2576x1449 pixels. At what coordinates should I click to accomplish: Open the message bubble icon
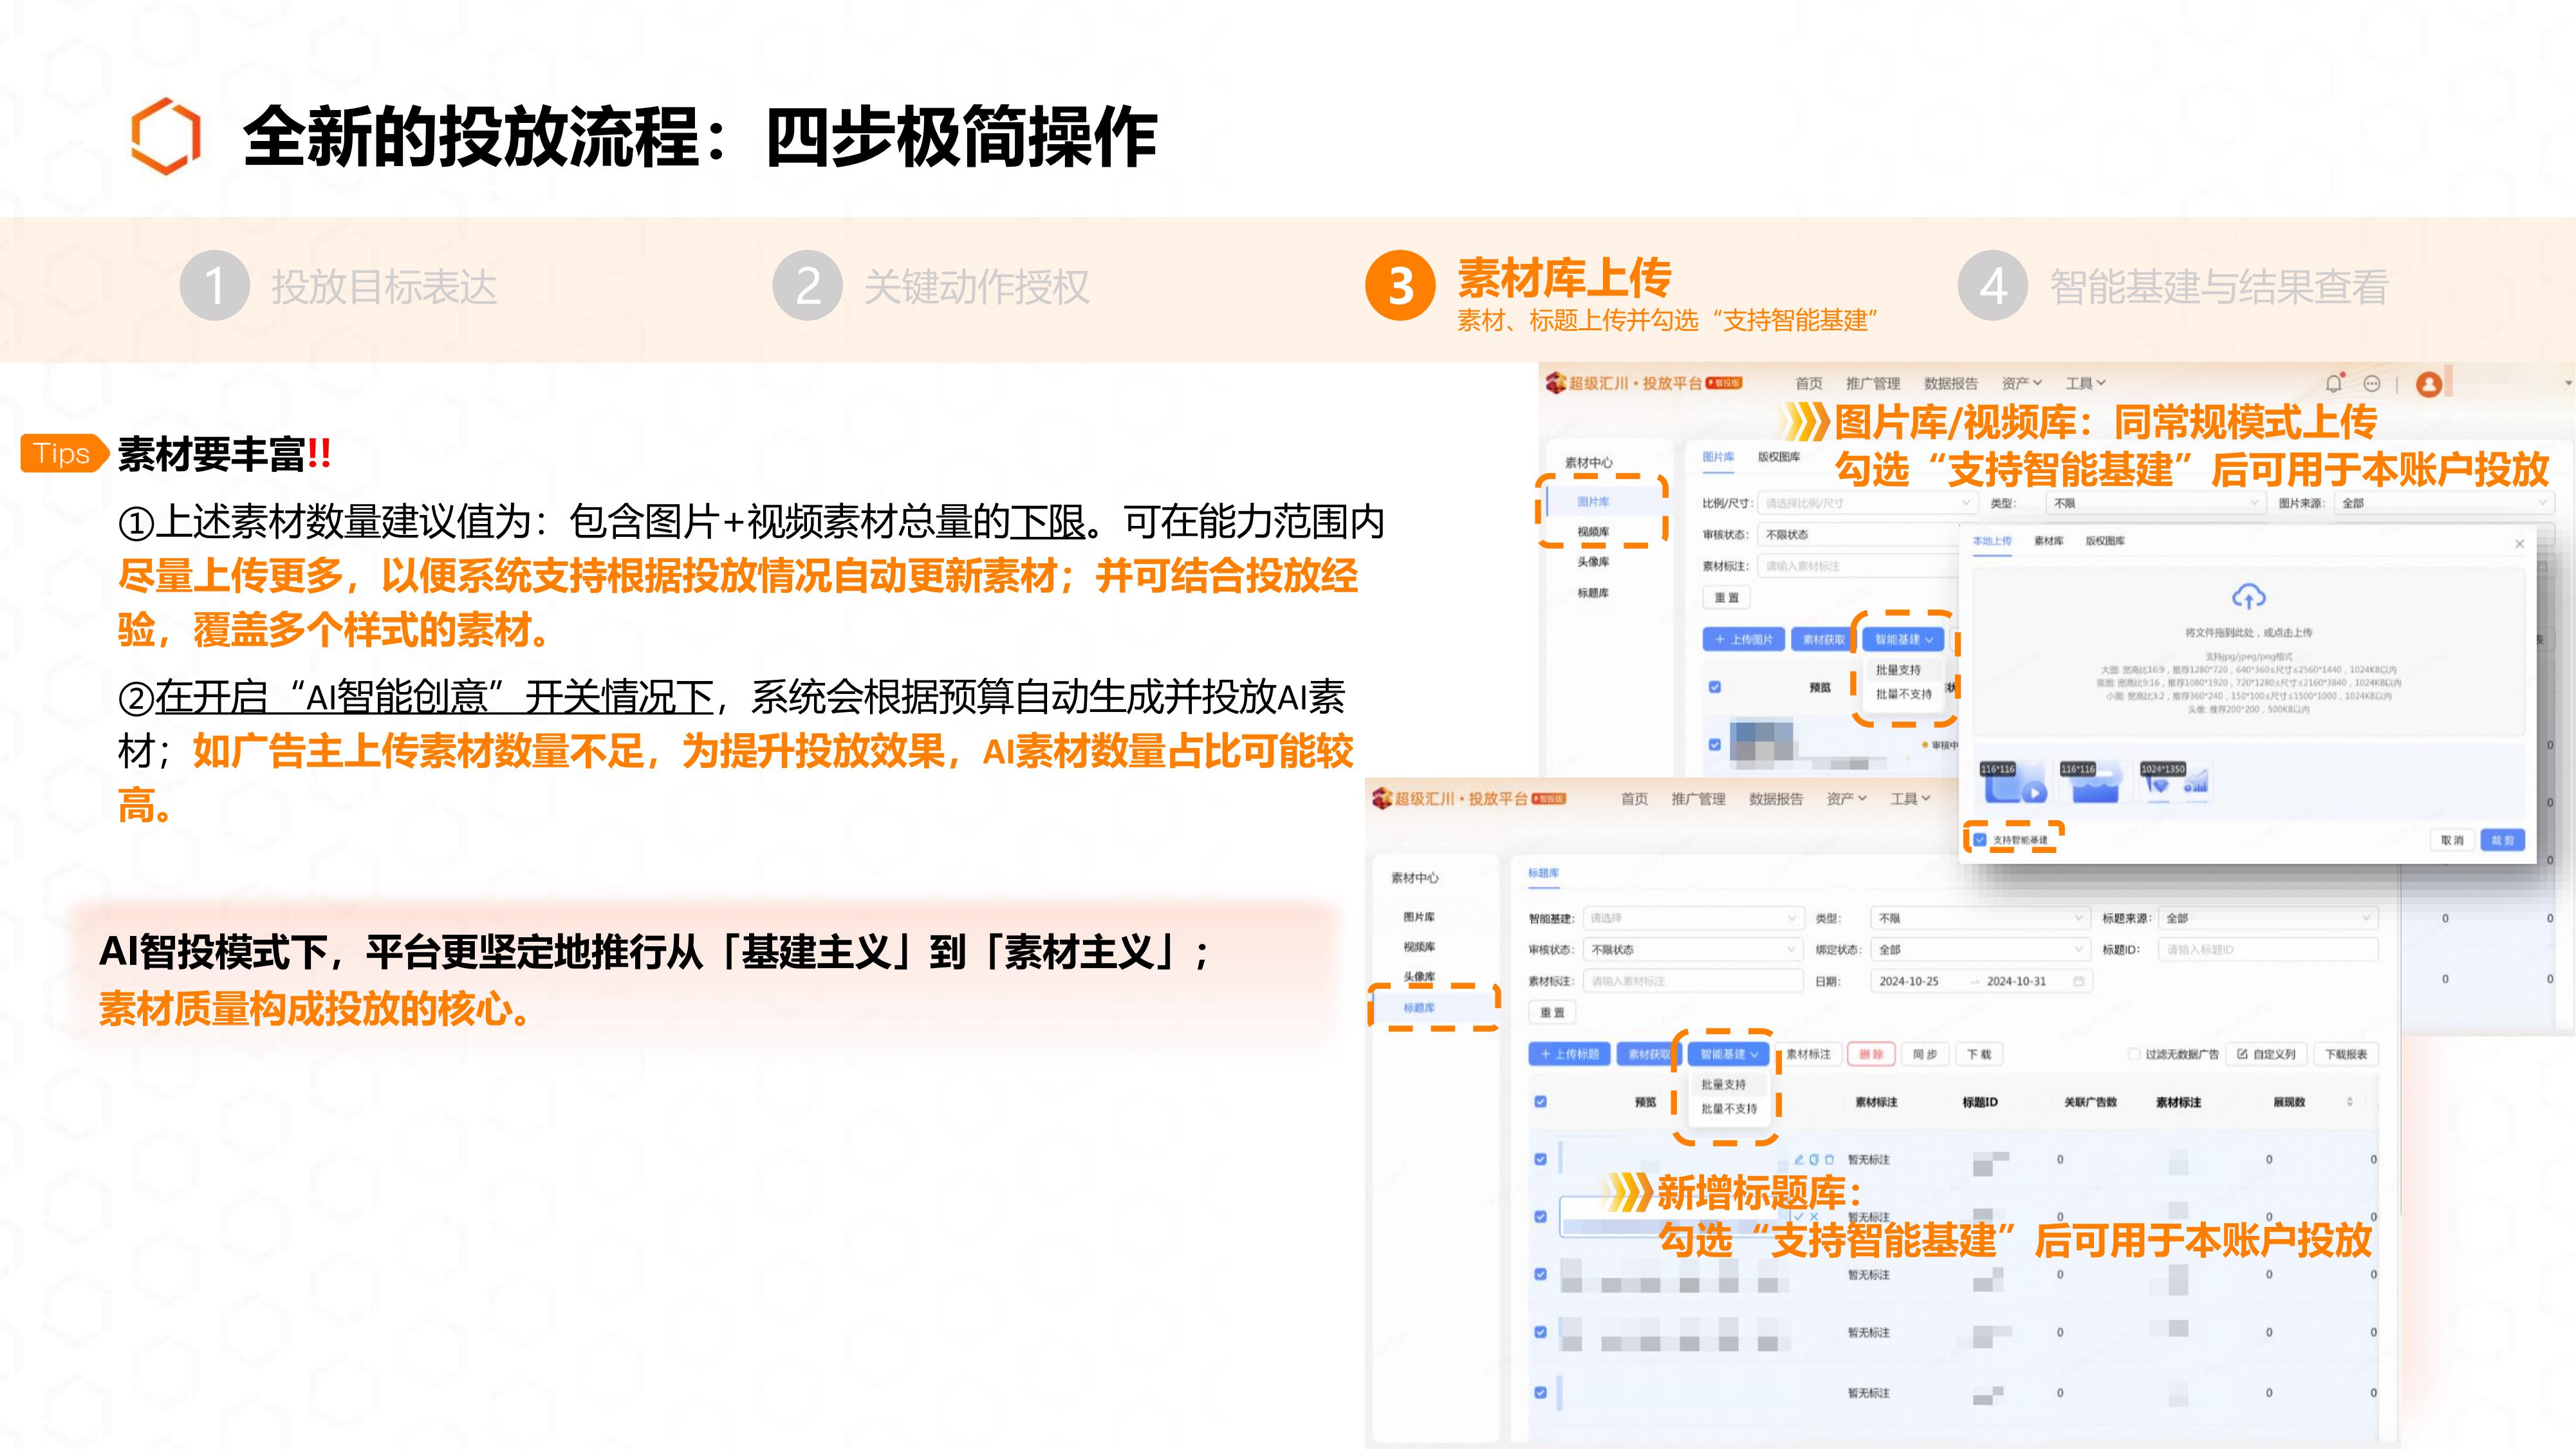point(2371,383)
